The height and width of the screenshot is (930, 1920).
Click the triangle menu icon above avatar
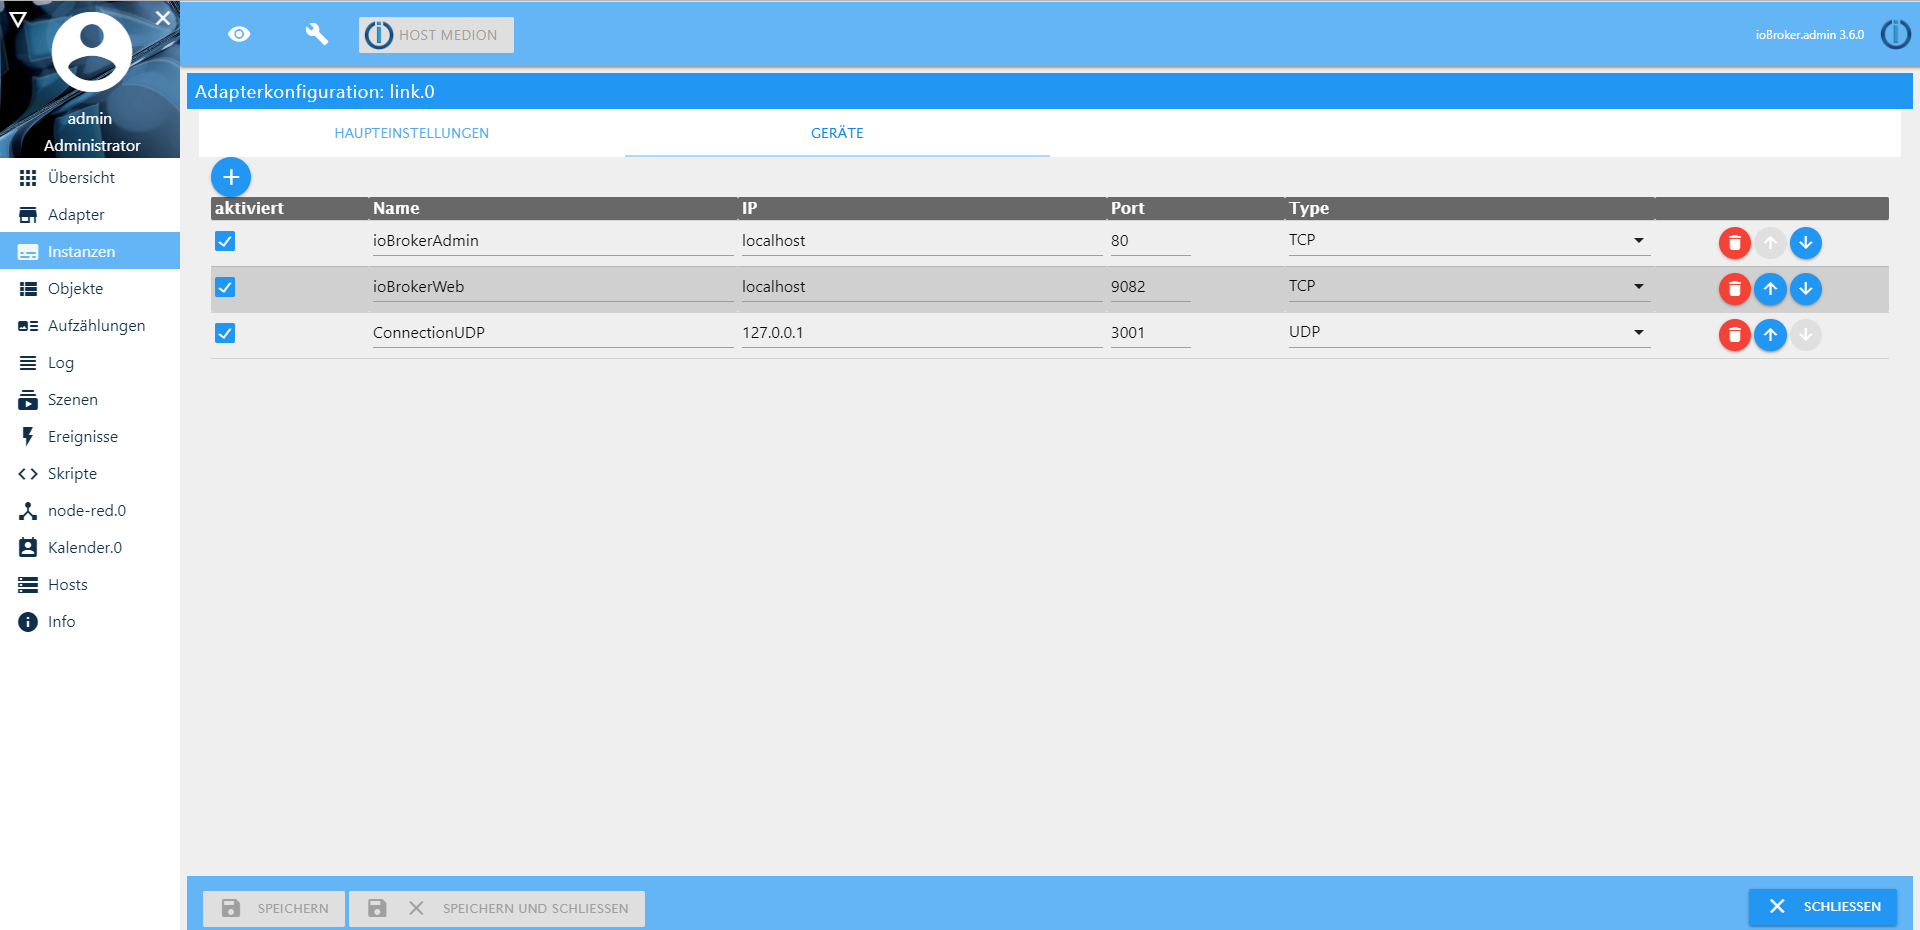click(x=18, y=18)
